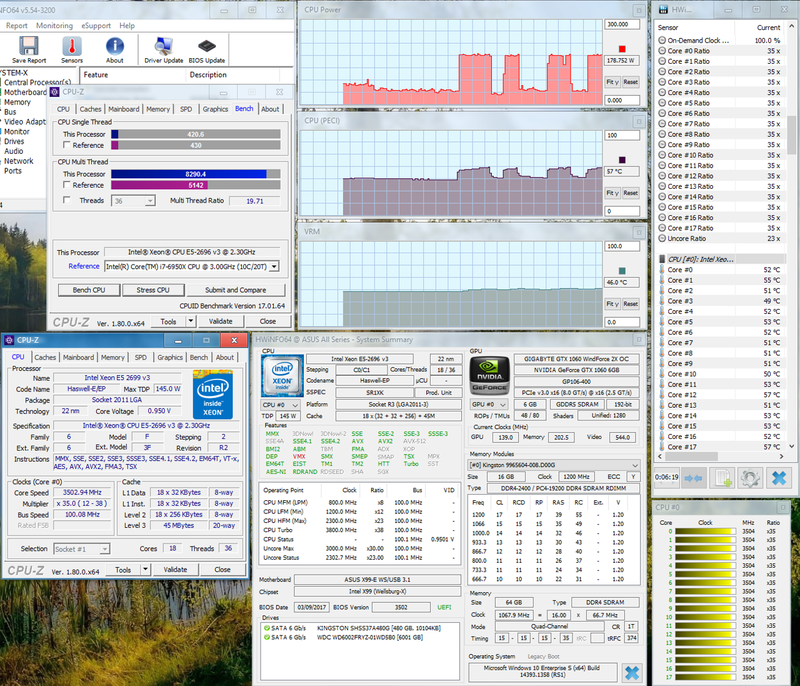
Task: Click the CPU-Z title icon of the active window
Action: (9, 340)
